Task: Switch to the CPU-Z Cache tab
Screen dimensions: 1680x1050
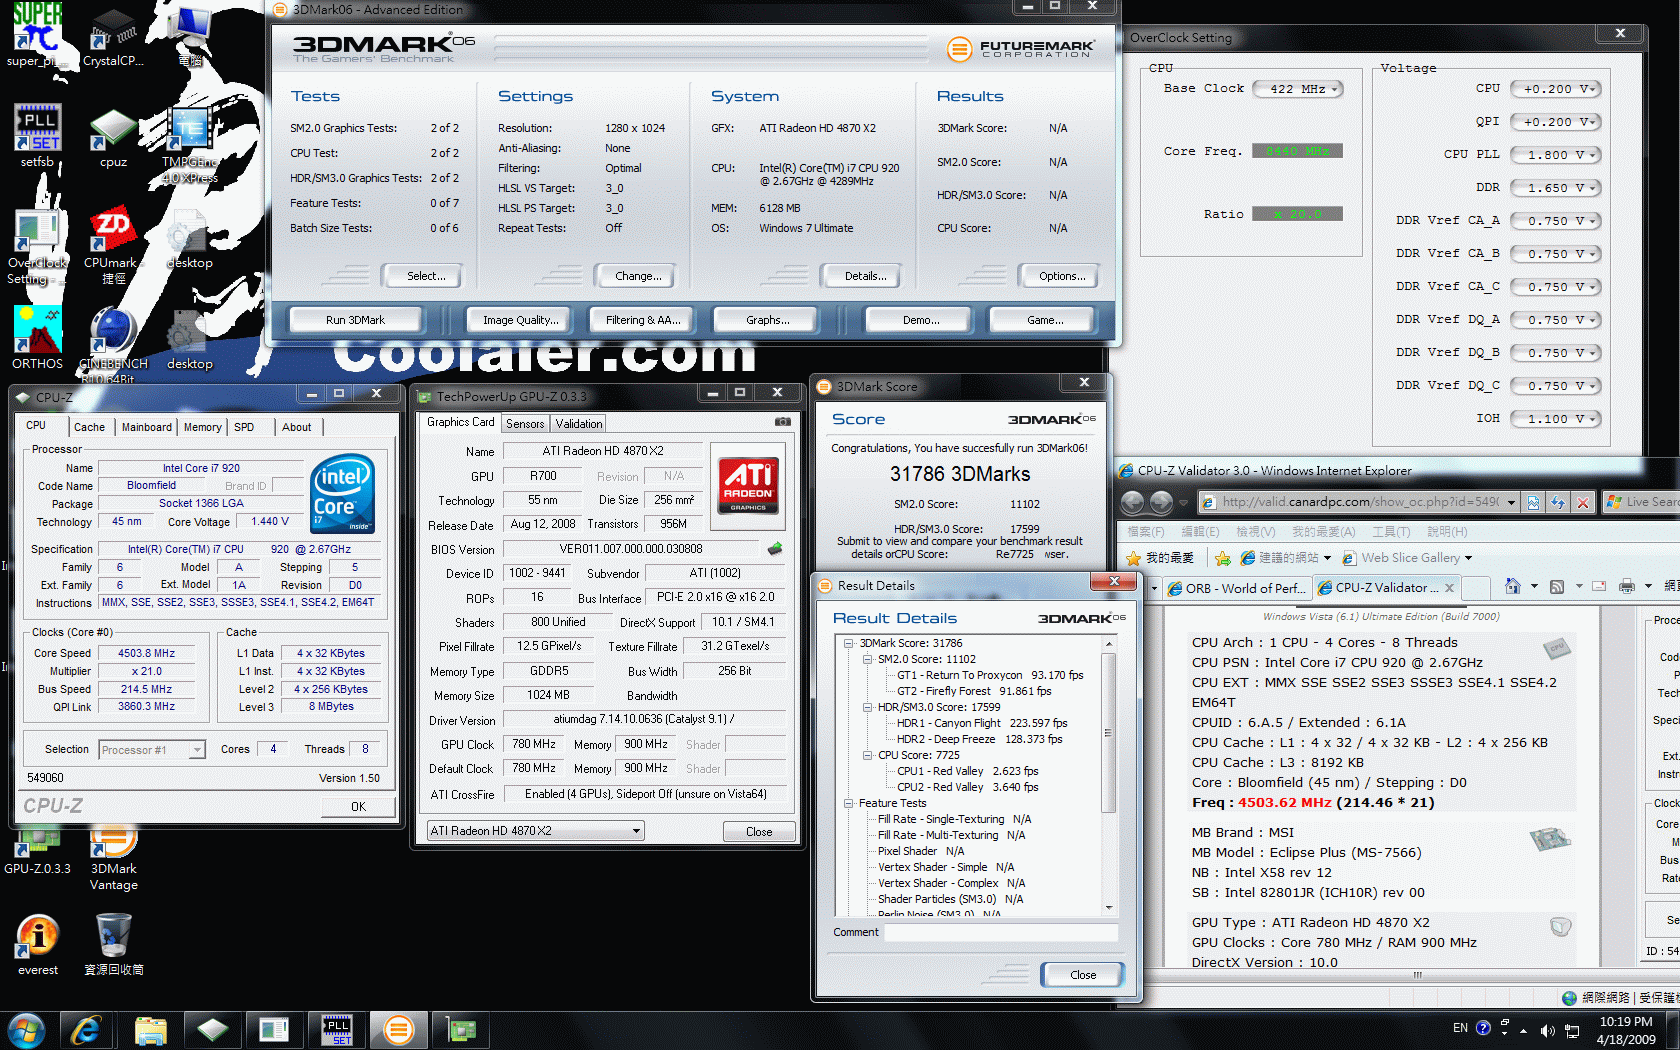Action: click(89, 427)
